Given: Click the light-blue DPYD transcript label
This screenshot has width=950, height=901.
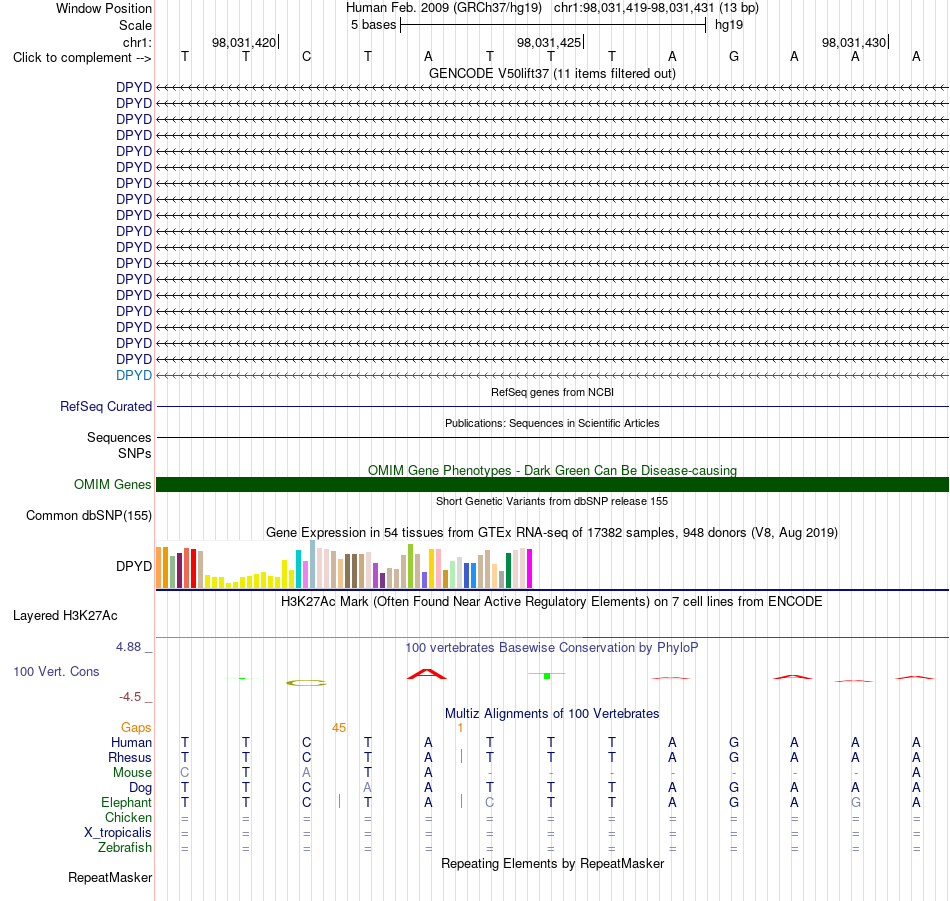Looking at the screenshot, I should tap(133, 375).
